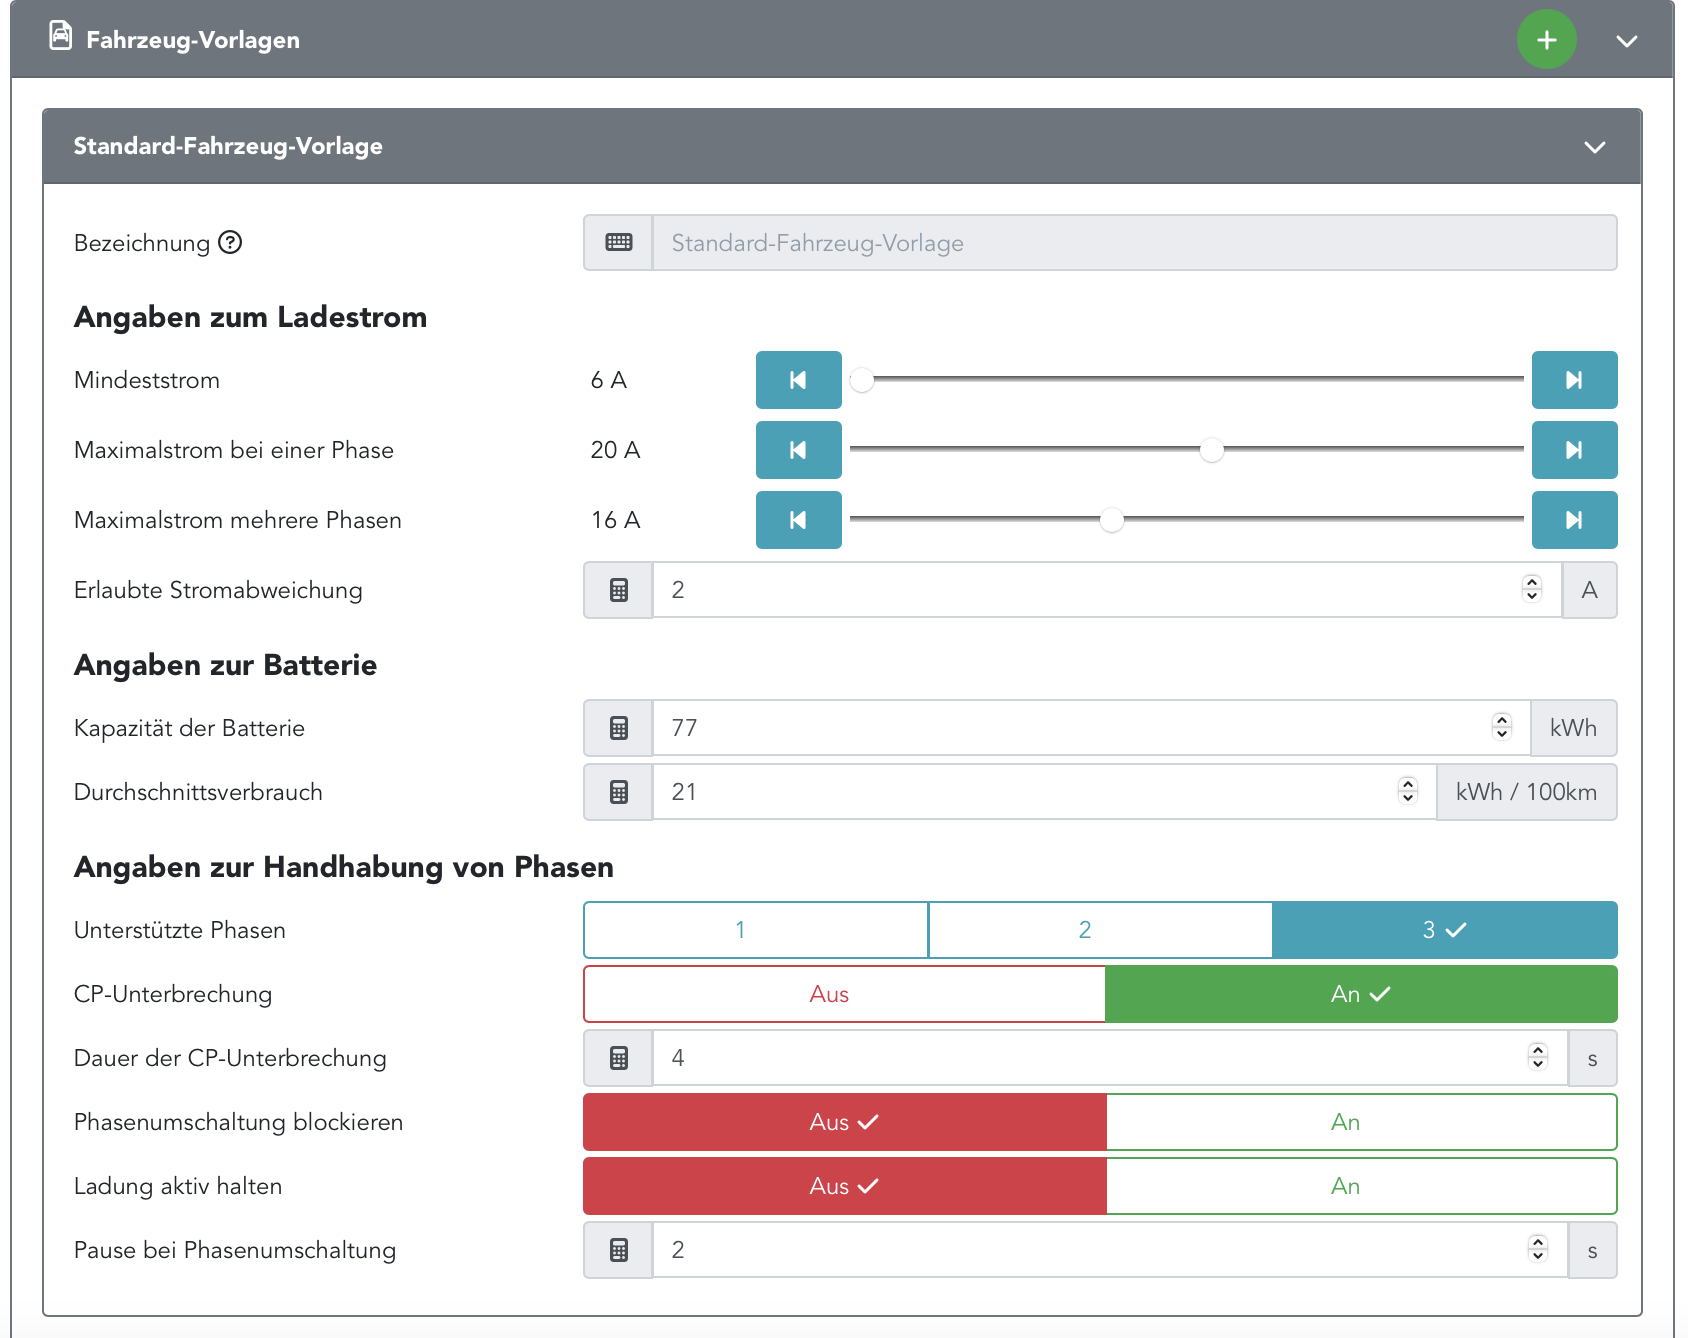The height and width of the screenshot is (1338, 1688).
Task: Increase Mindeststrom with the right skip button
Action: [x=1573, y=380]
